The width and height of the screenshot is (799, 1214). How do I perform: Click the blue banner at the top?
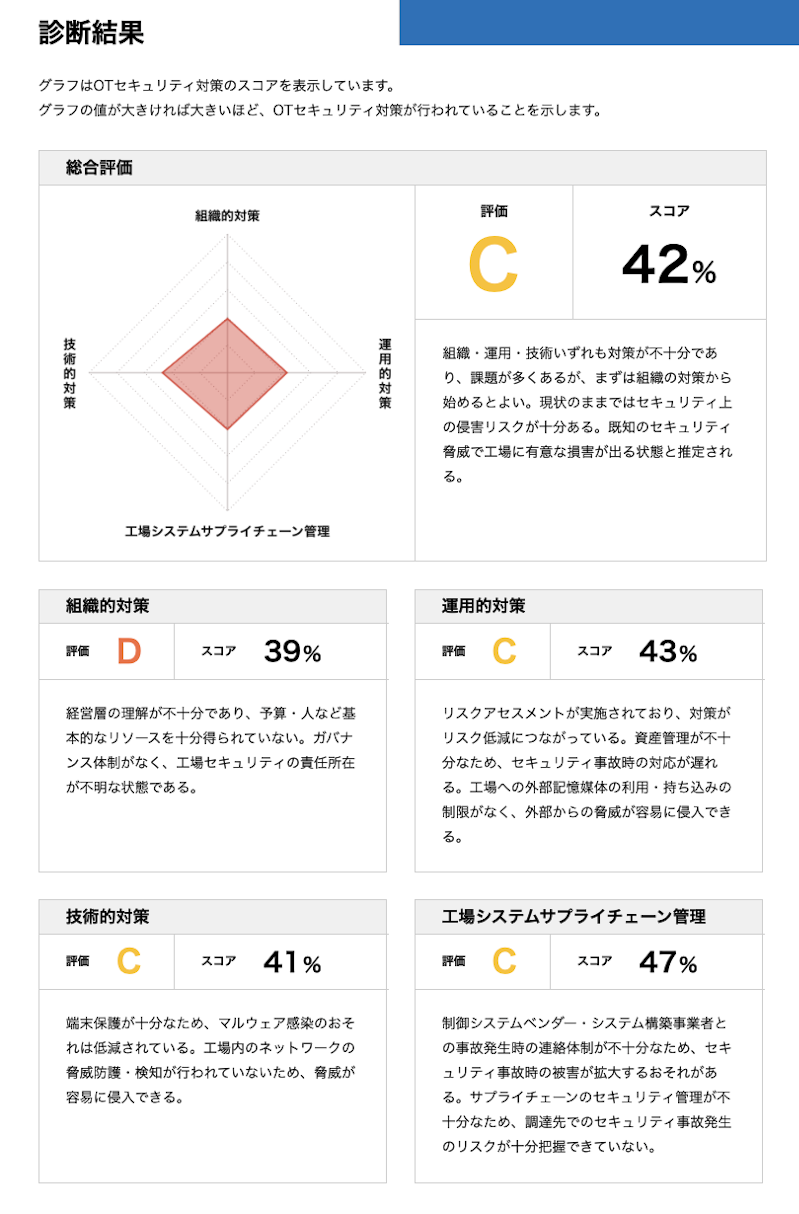click(598, 22)
